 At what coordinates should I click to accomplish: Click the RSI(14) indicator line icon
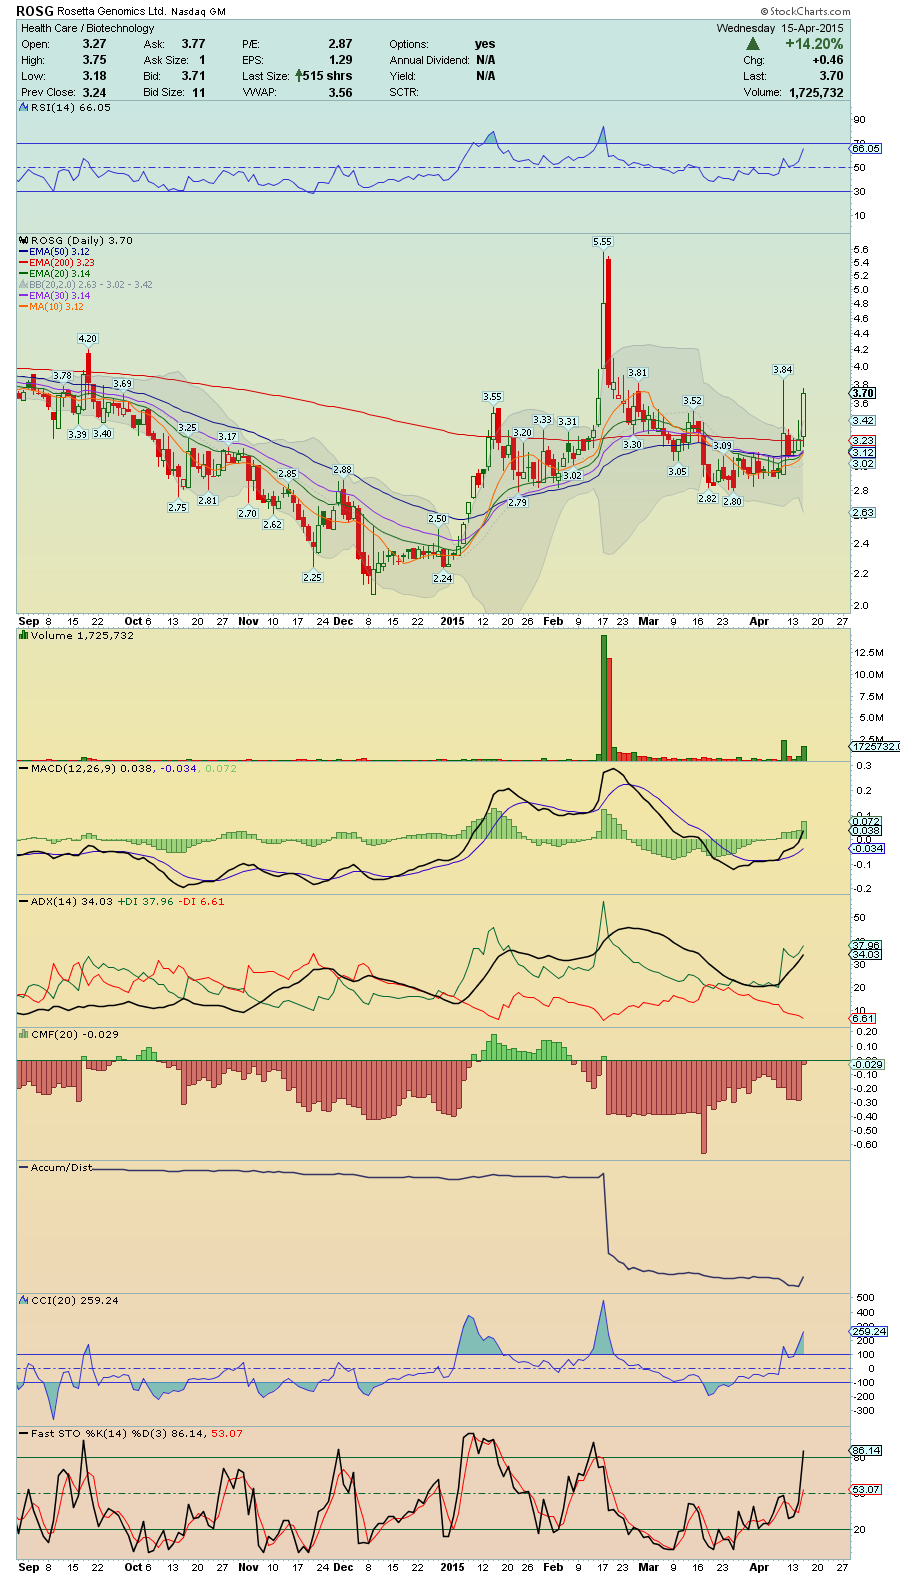pos(24,108)
